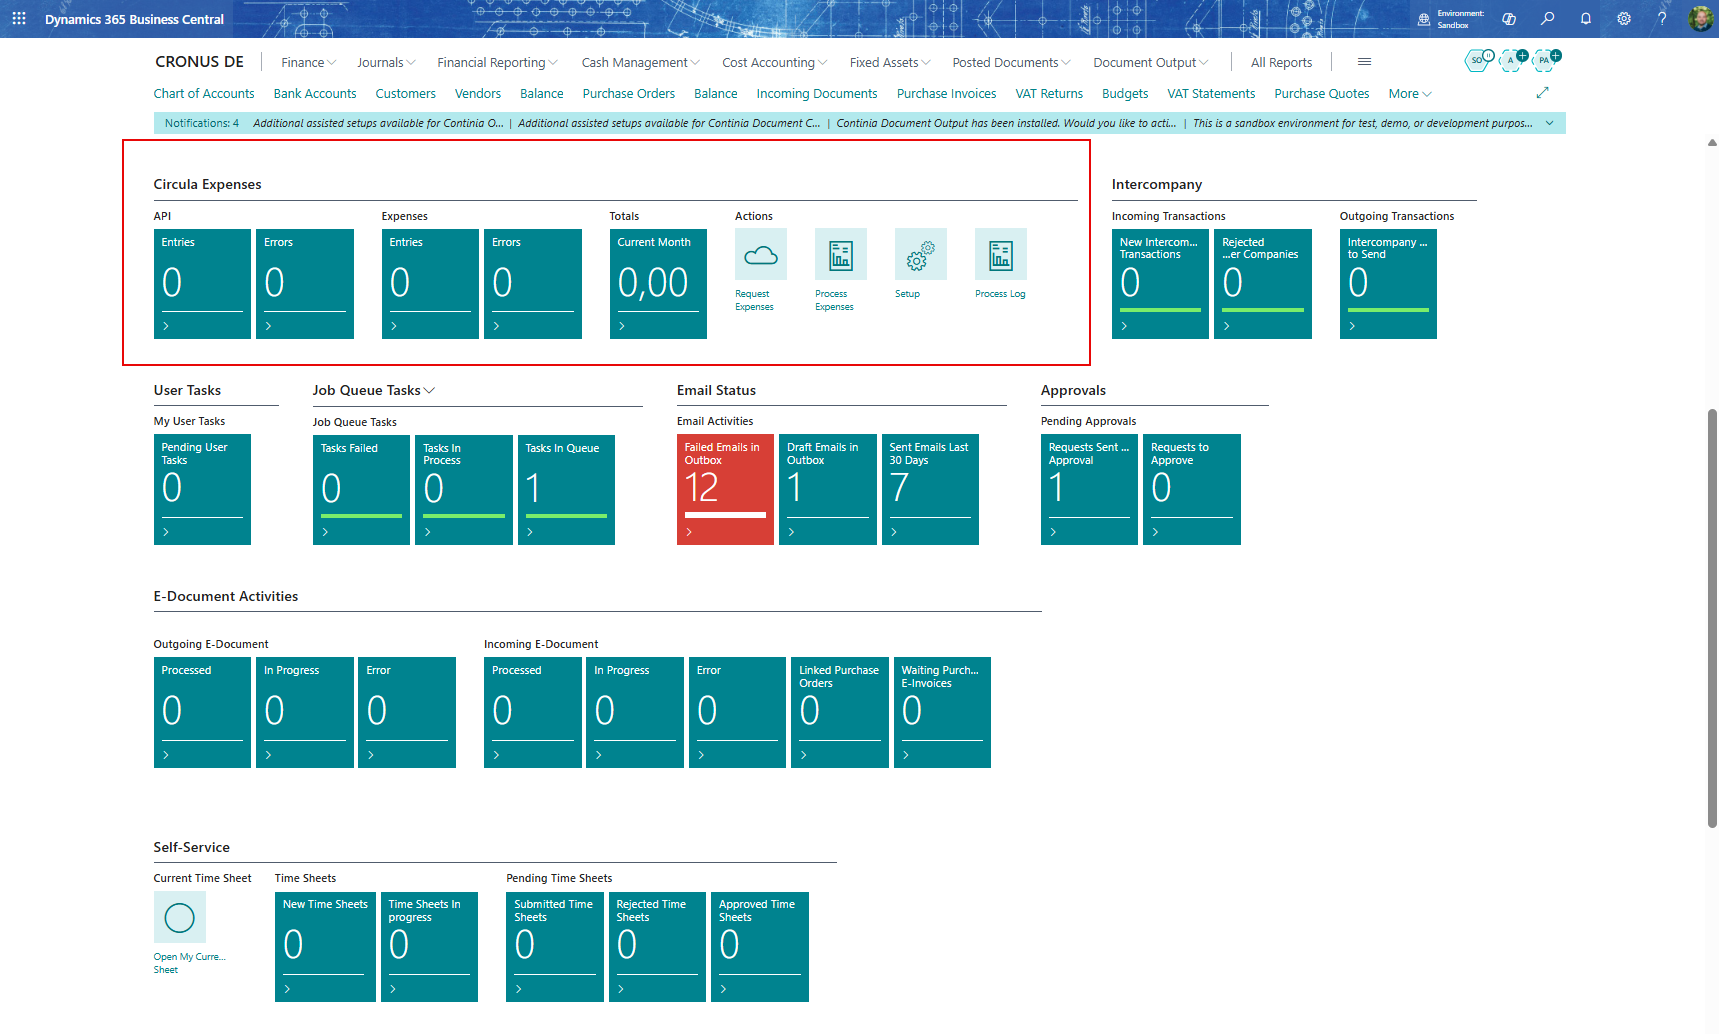The image size is (1719, 1034).
Task: Open the Intercompany to Send tile
Action: [1388, 284]
